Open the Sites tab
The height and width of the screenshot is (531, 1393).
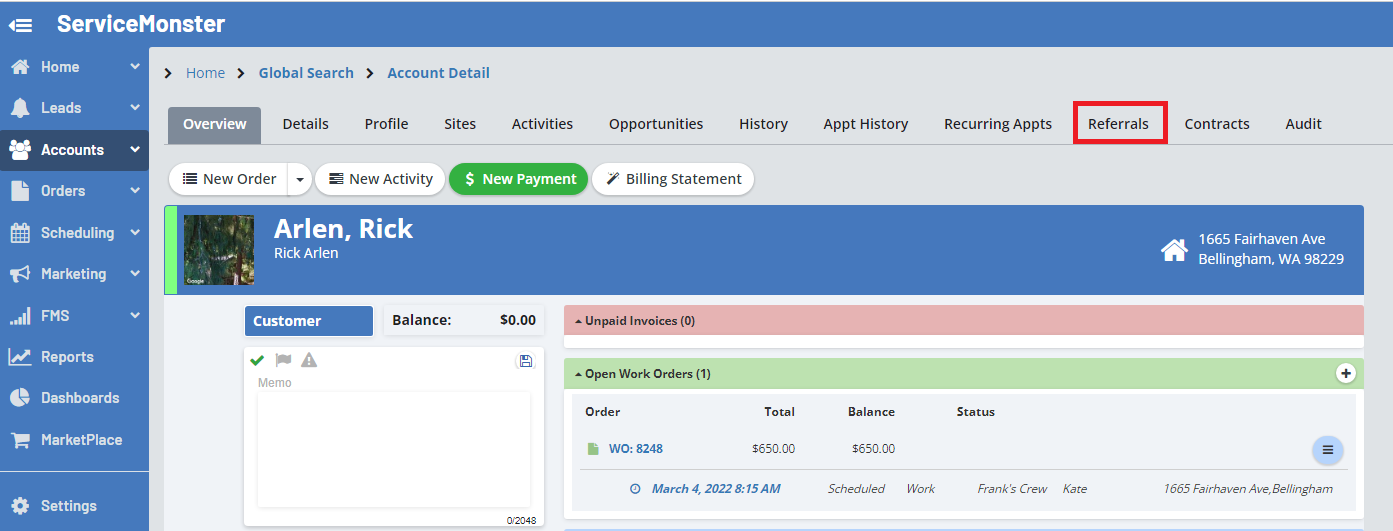point(460,125)
